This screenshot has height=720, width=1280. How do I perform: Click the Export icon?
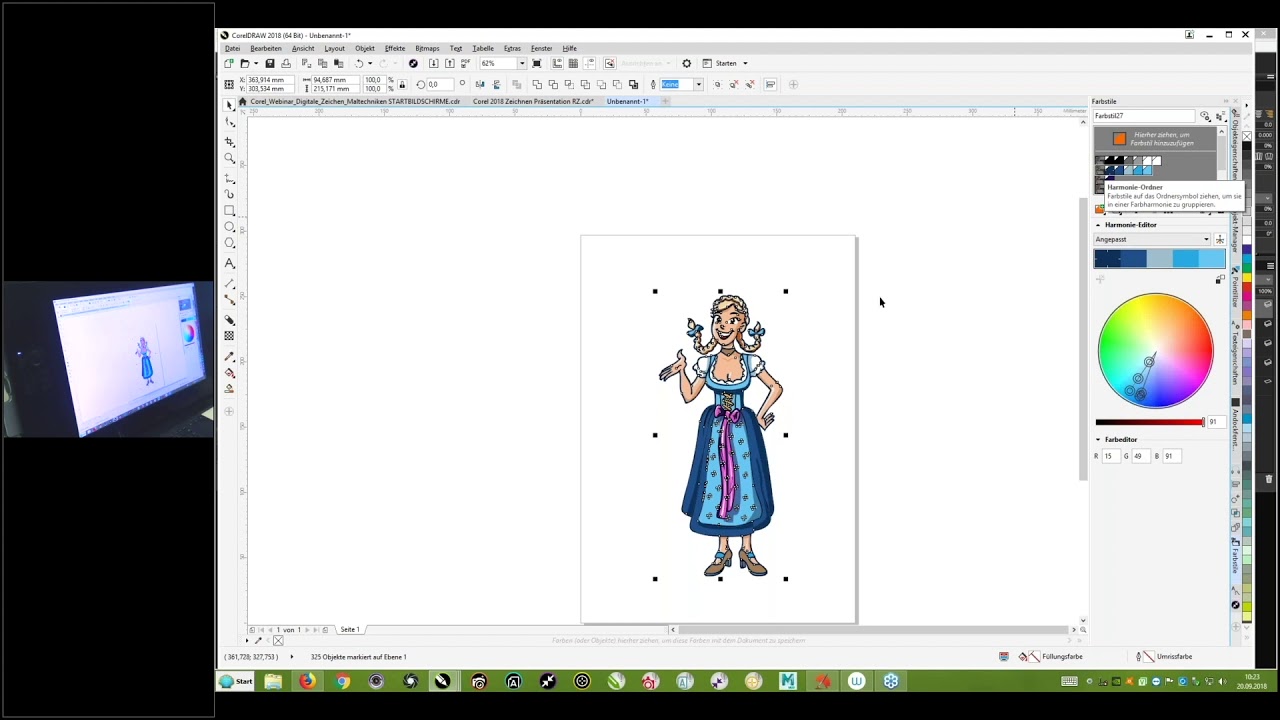point(449,63)
